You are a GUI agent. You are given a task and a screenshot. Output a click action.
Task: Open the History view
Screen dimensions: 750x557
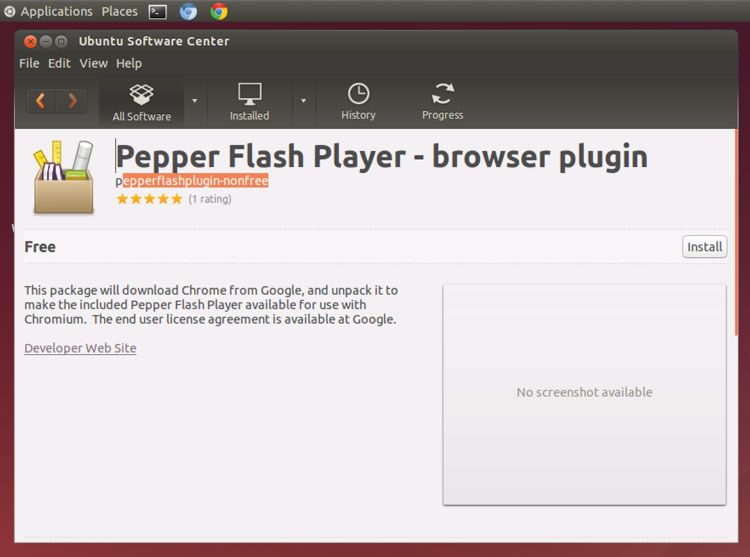(x=358, y=101)
